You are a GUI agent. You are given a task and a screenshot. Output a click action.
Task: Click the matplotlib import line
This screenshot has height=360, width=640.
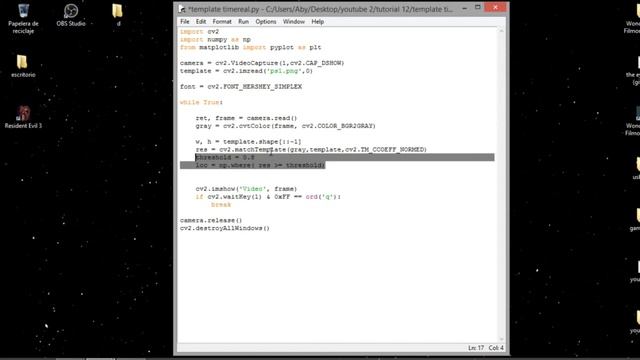(251, 47)
